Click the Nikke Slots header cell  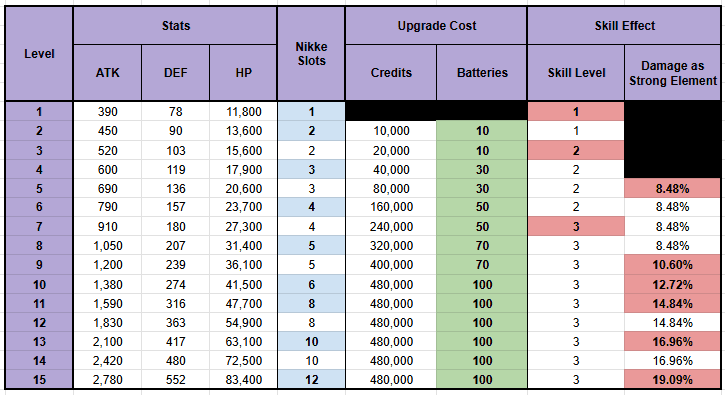click(311, 54)
